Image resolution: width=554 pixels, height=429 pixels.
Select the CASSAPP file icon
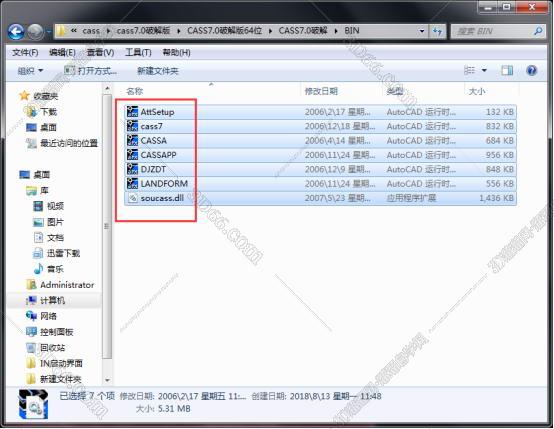pyautogui.click(x=132, y=155)
